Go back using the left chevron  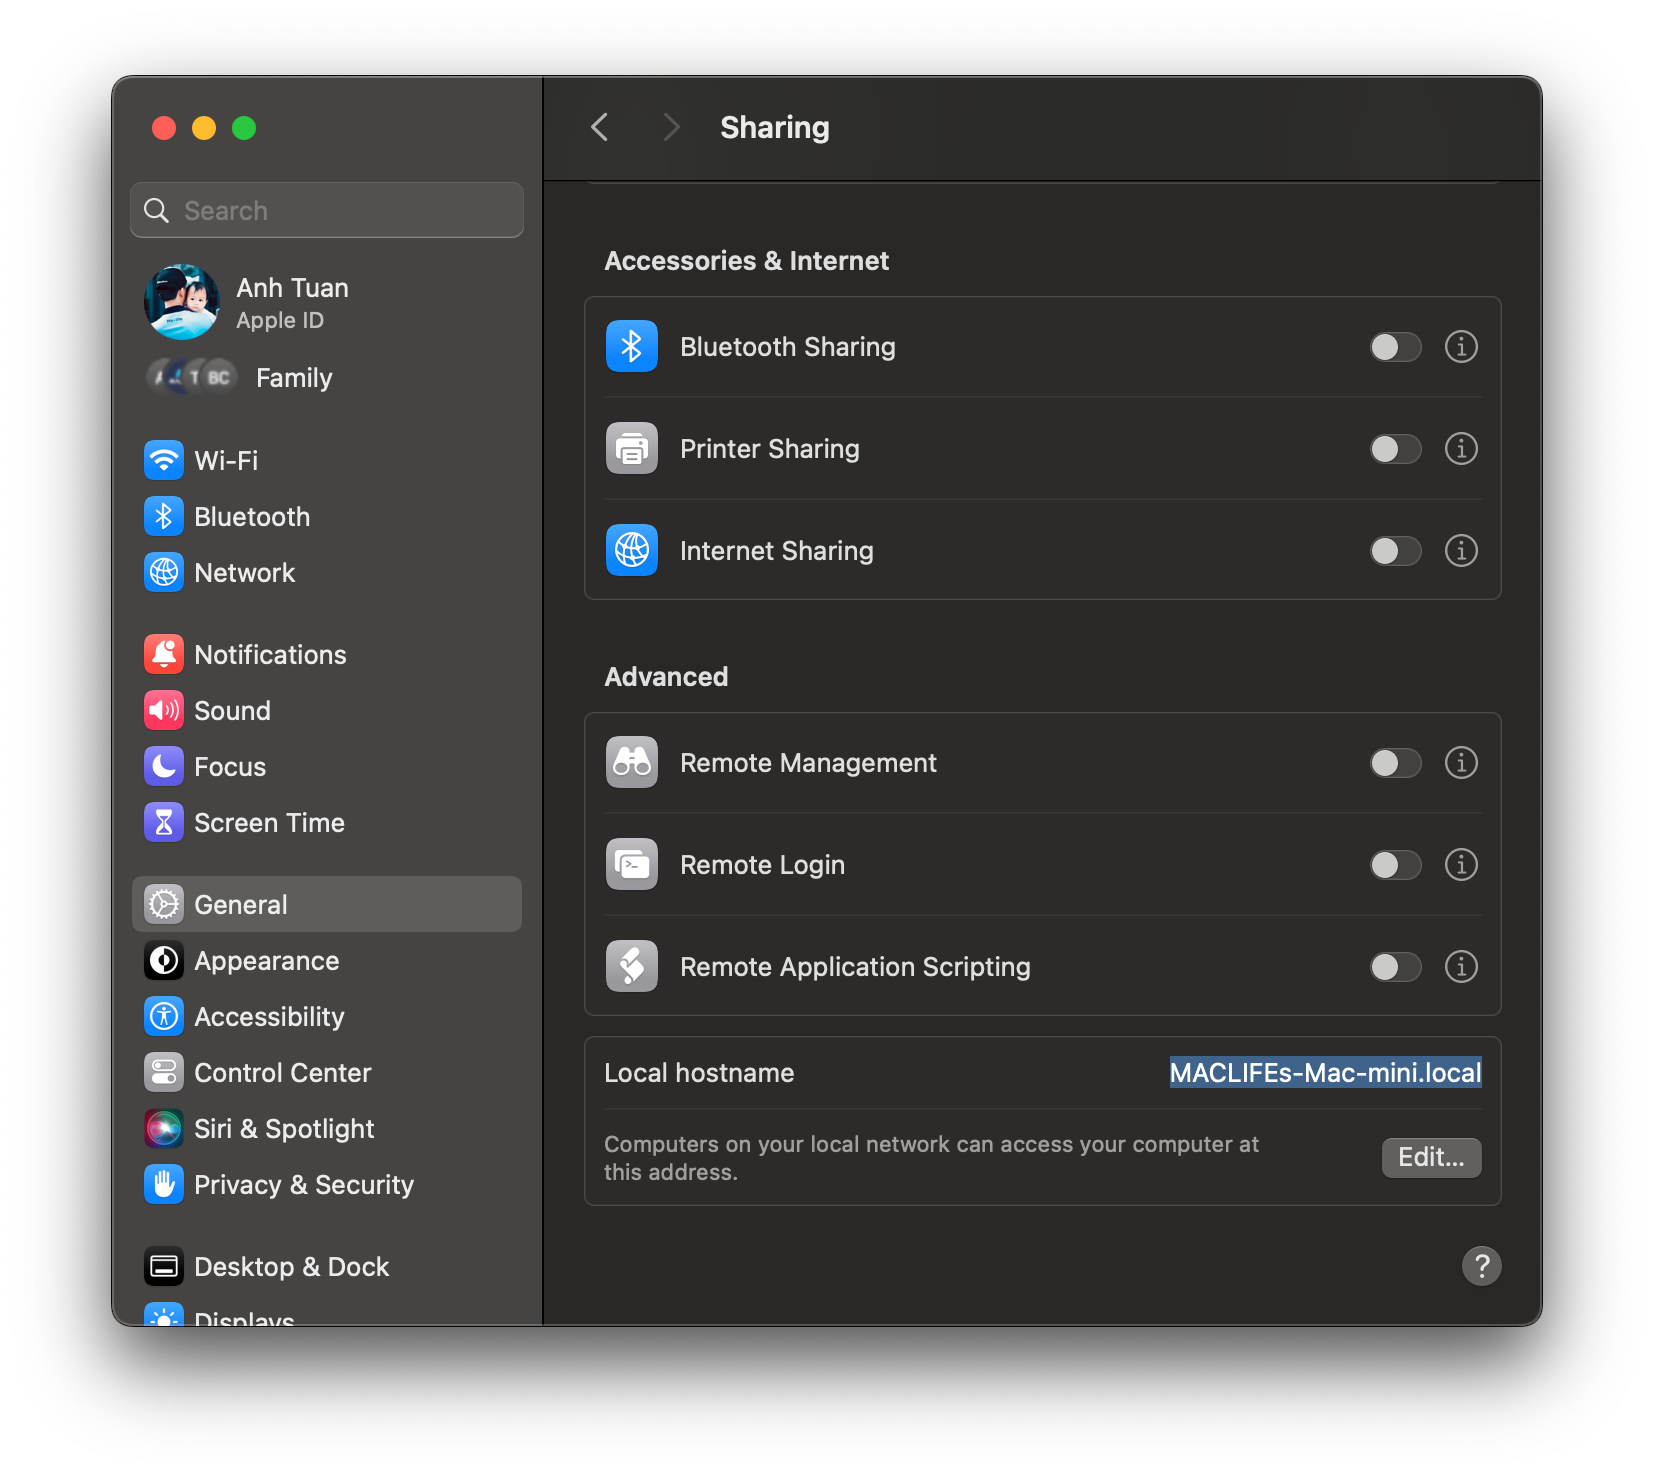point(600,128)
